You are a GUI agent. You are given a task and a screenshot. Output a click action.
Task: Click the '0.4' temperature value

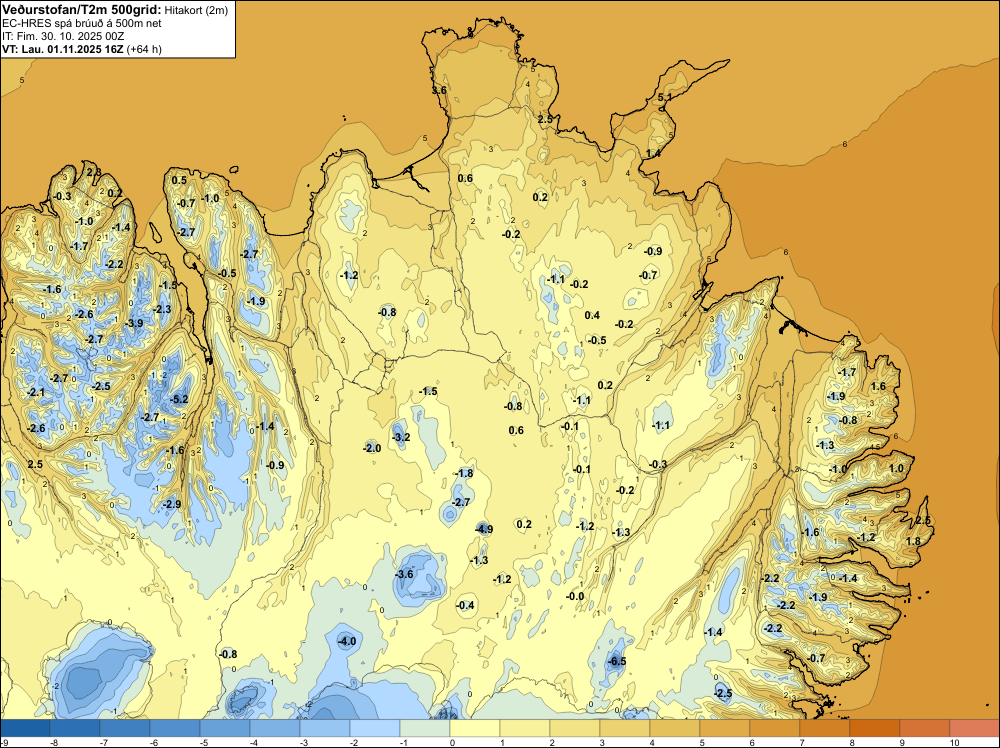pos(592,315)
